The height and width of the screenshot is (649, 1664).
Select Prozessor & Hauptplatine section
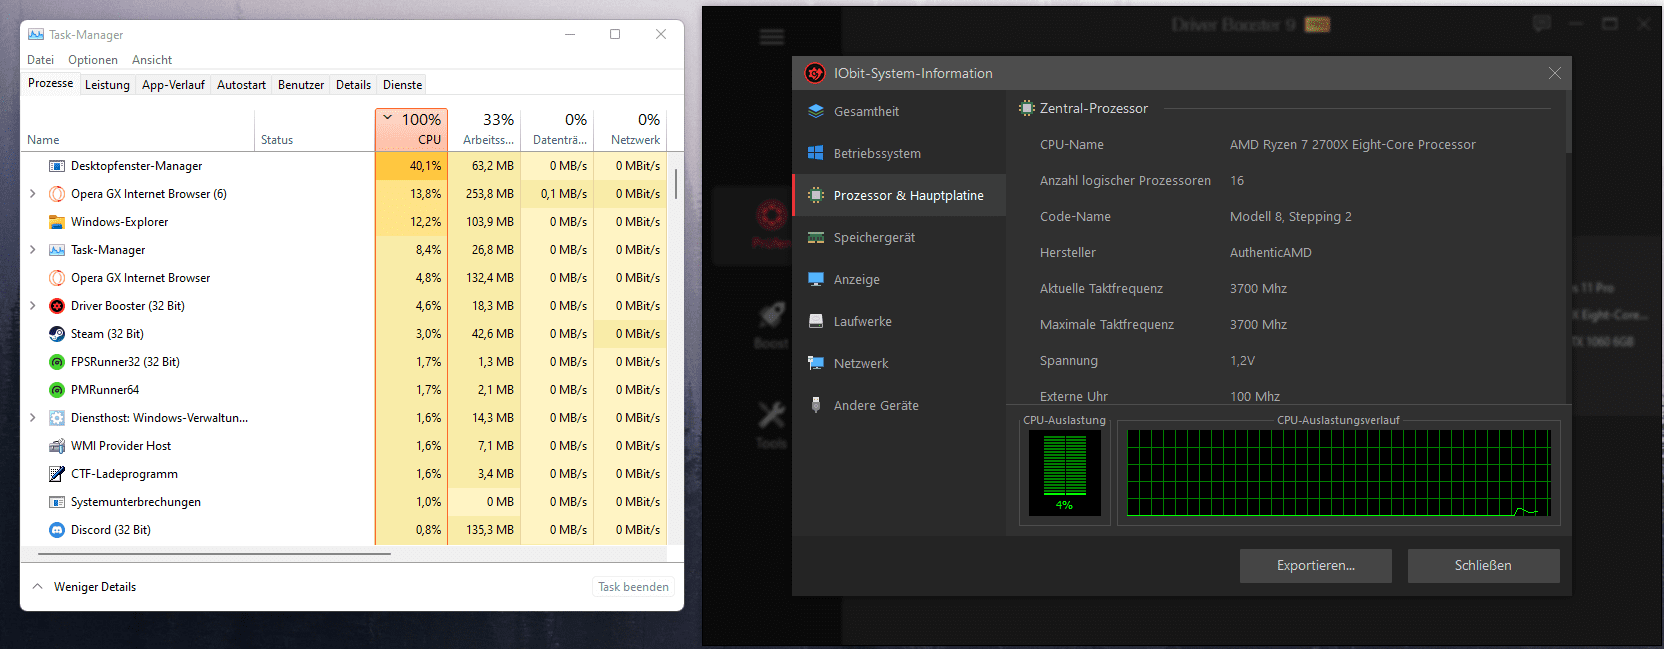(x=900, y=195)
